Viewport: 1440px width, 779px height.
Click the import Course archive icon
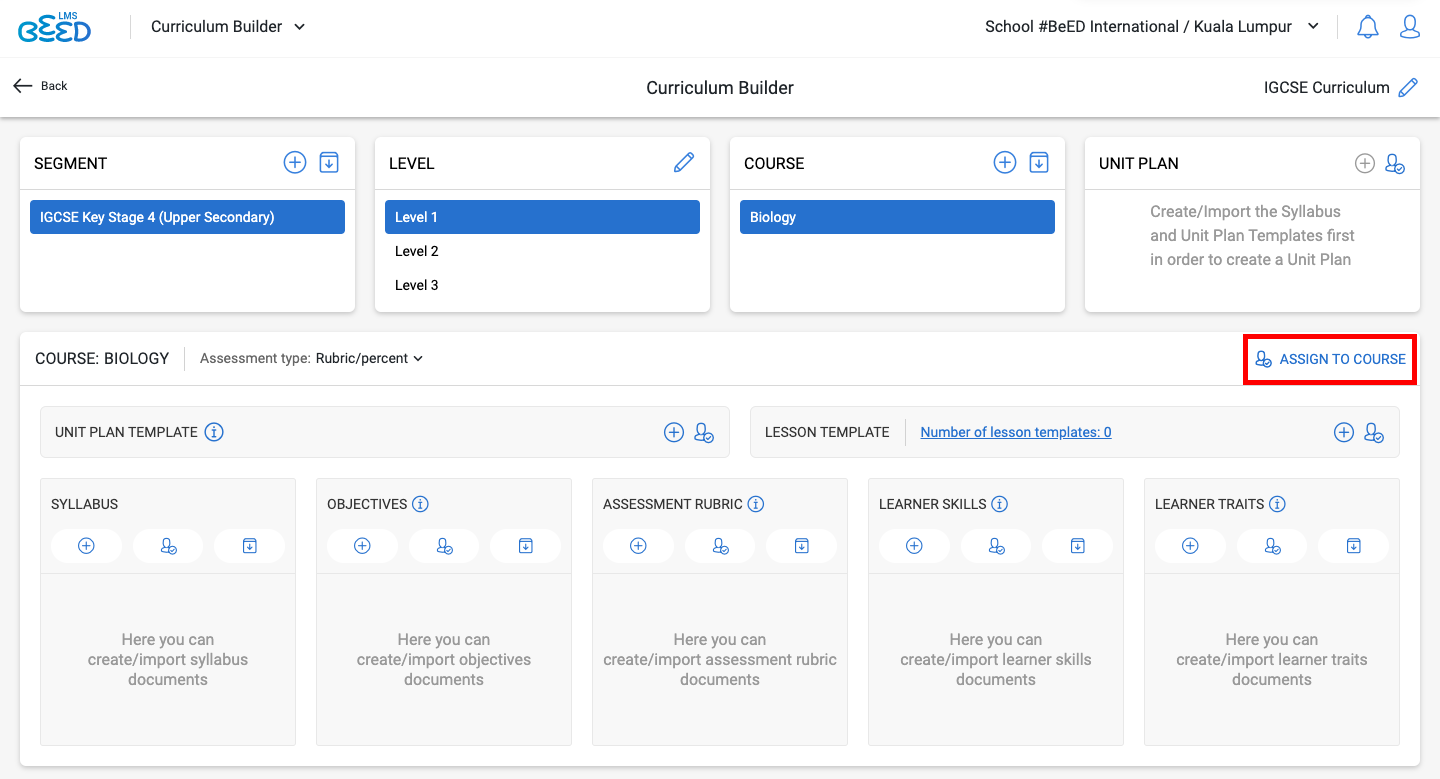[1039, 163]
